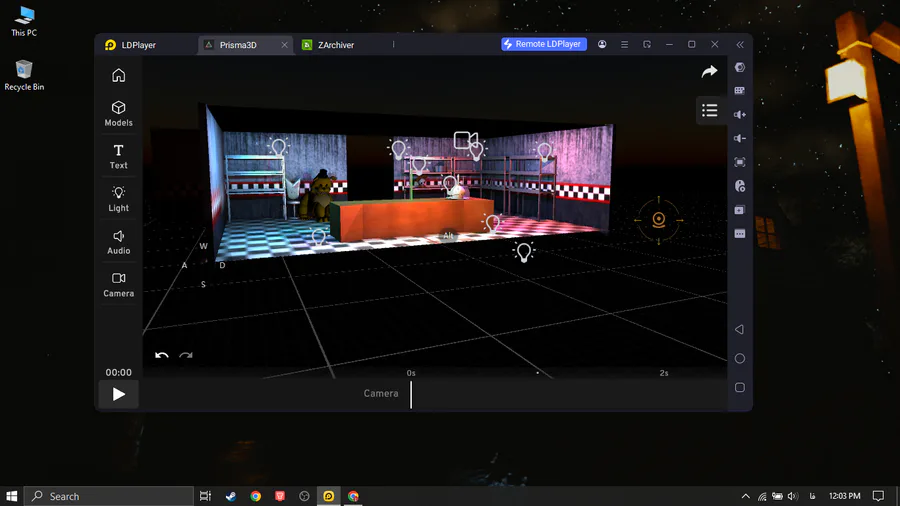Open the system volume control

(793, 496)
